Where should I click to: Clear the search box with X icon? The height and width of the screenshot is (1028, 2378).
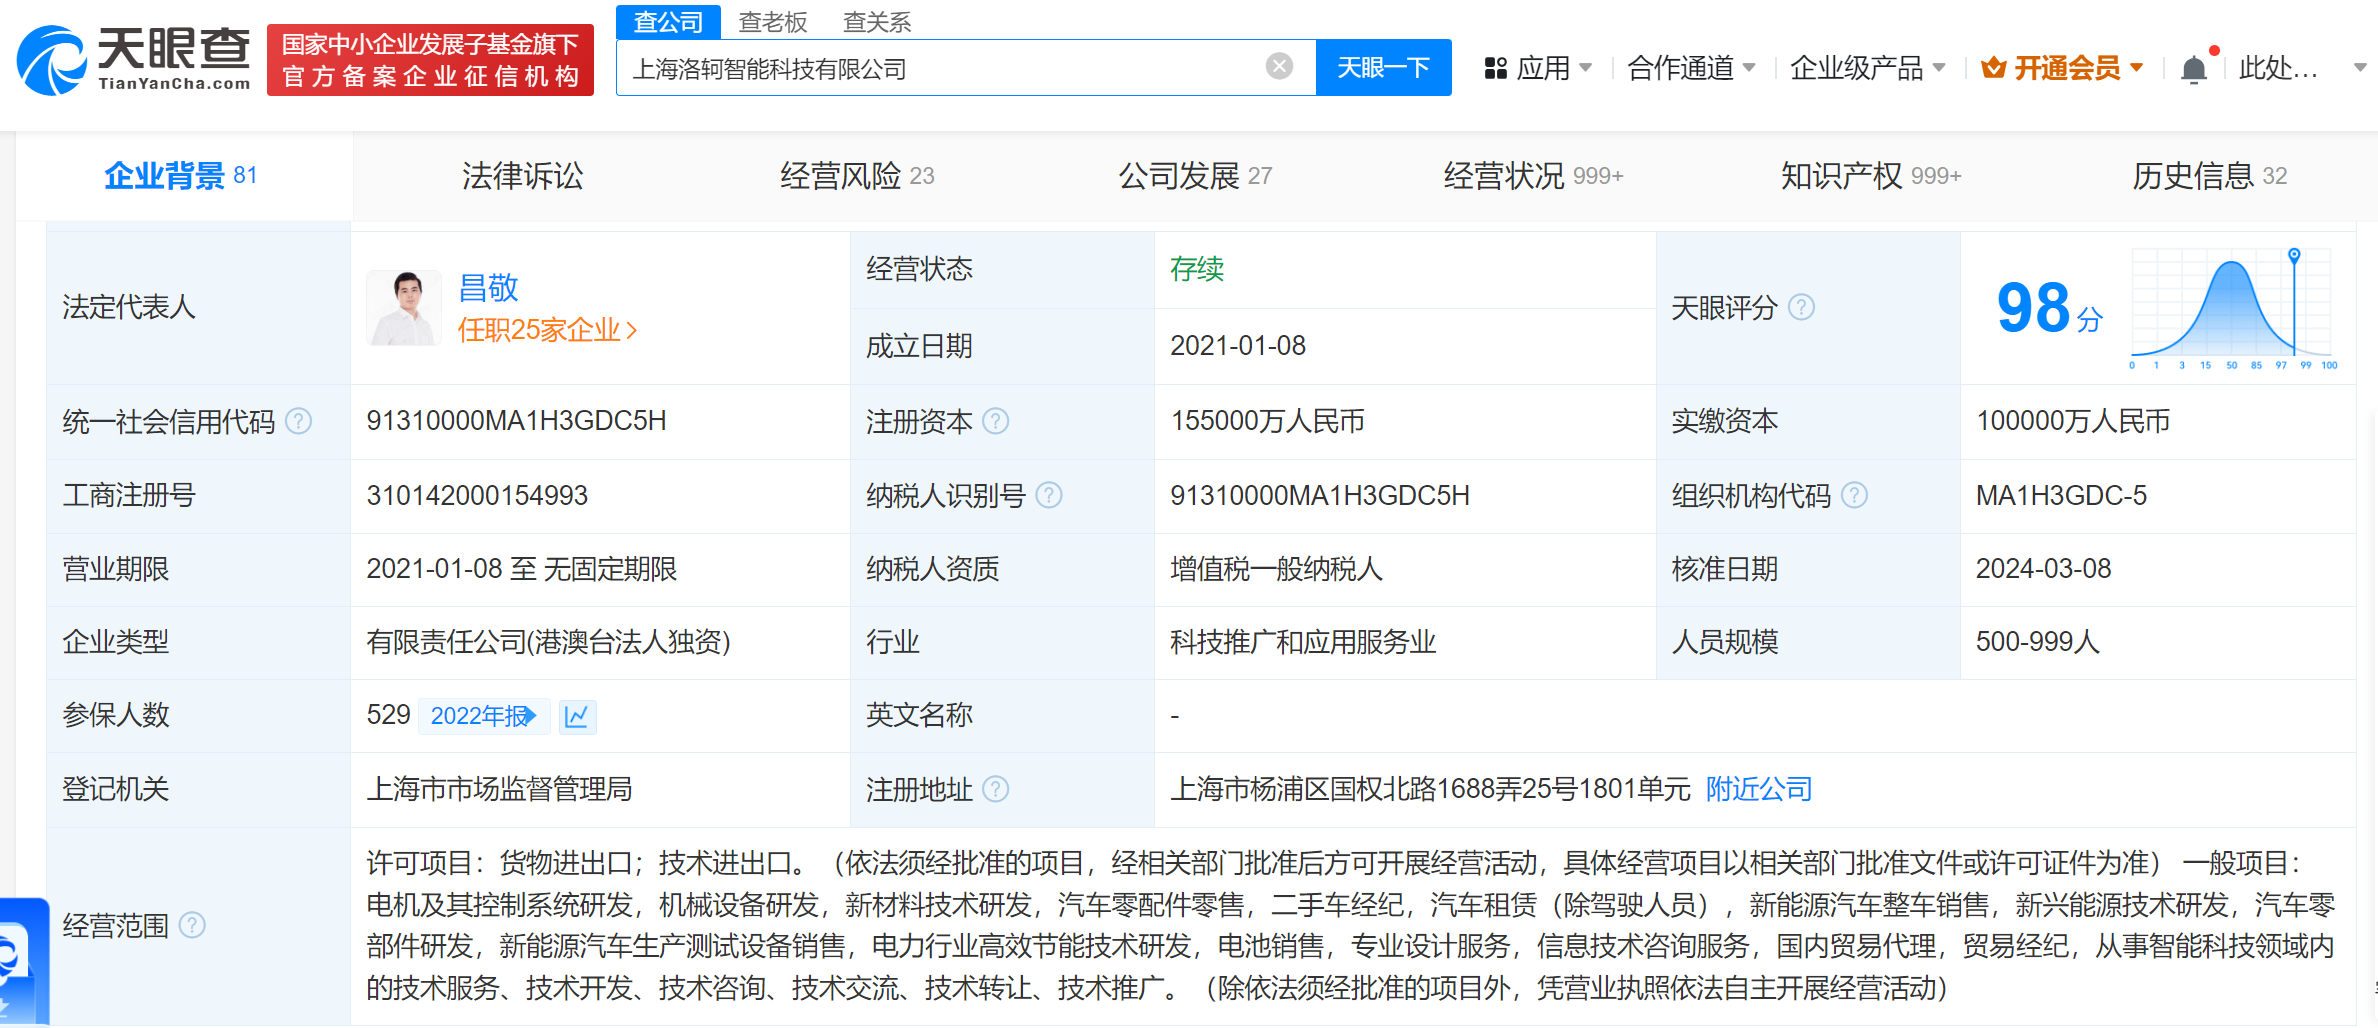point(1279,67)
